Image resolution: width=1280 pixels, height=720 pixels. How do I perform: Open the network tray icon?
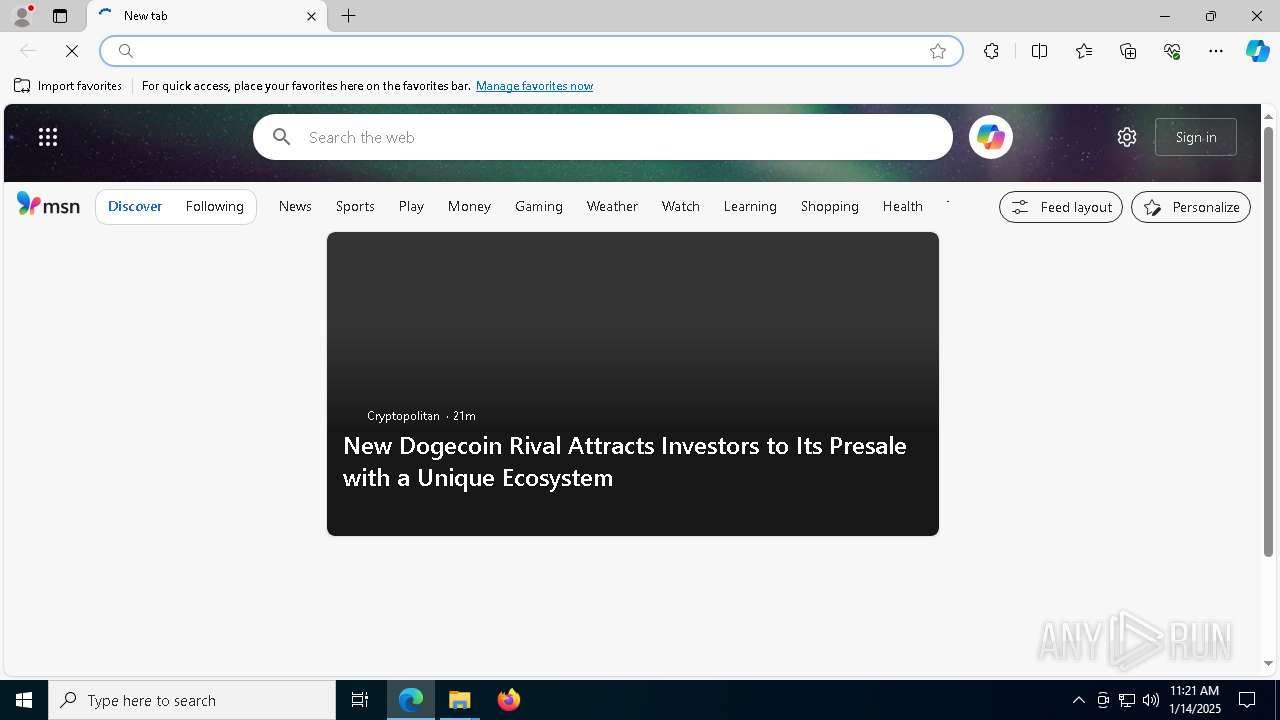(x=1127, y=700)
